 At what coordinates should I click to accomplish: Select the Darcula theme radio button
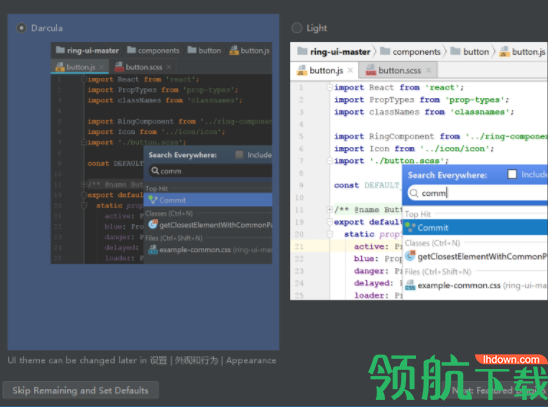[x=21, y=28]
